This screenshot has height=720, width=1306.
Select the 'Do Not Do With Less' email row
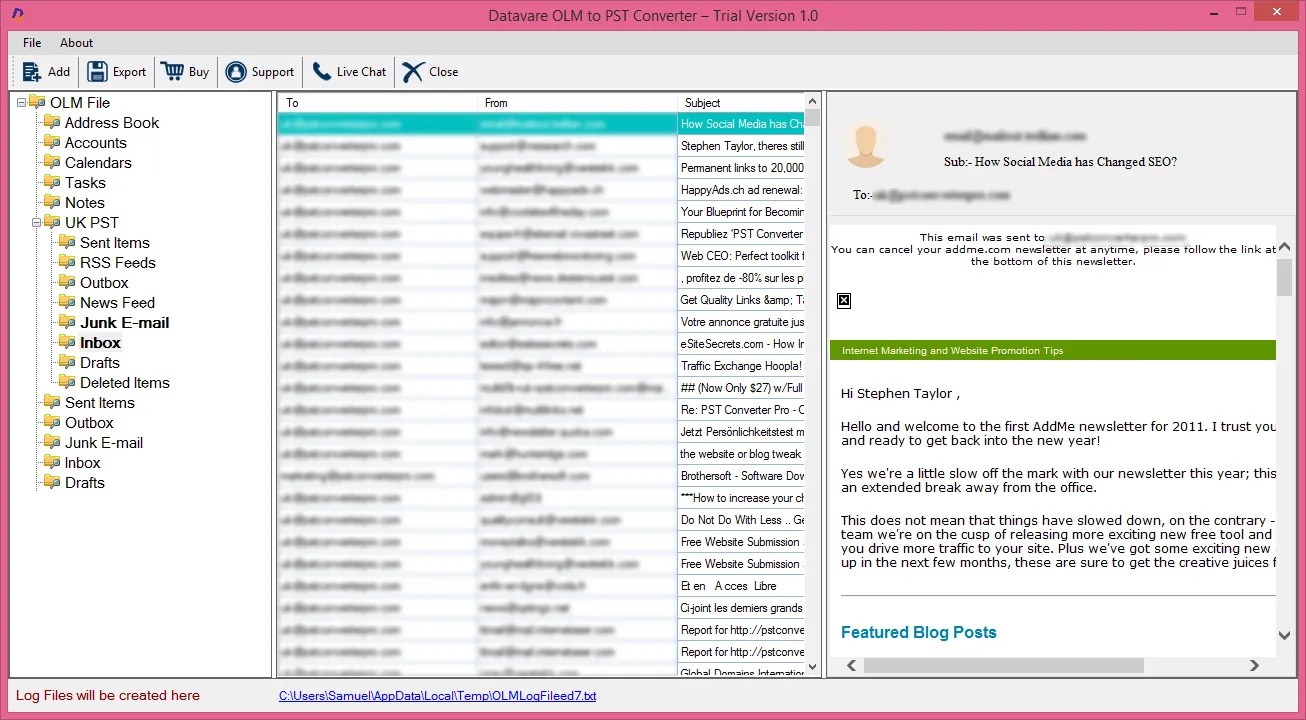[x=541, y=520]
